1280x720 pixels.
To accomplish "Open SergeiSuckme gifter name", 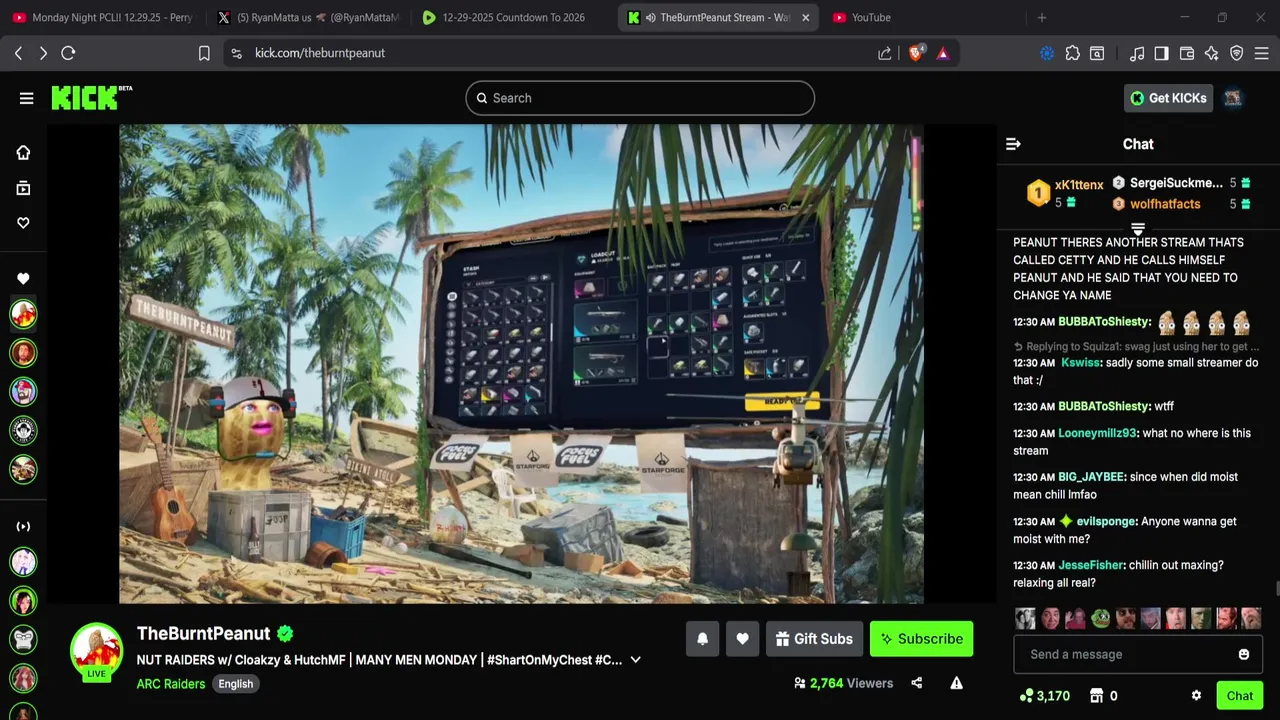I will (x=1176, y=183).
